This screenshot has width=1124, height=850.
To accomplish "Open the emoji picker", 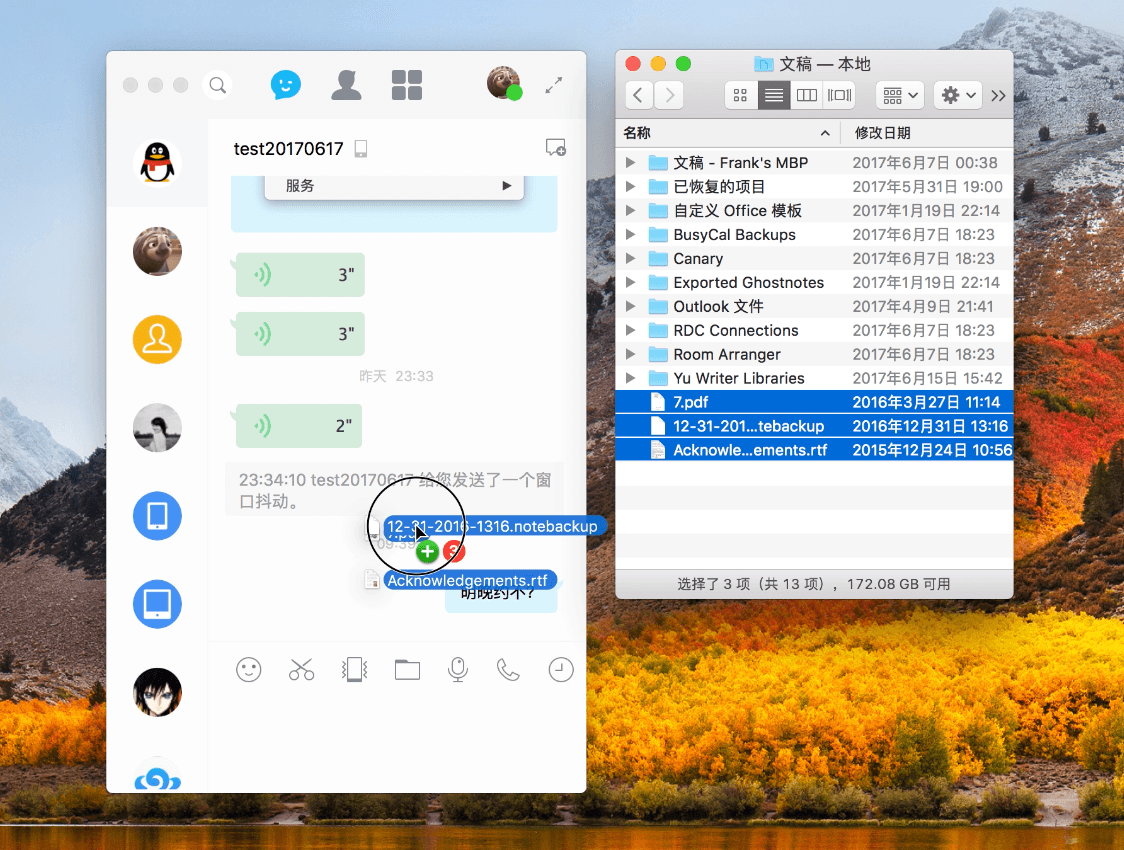I will pos(249,670).
